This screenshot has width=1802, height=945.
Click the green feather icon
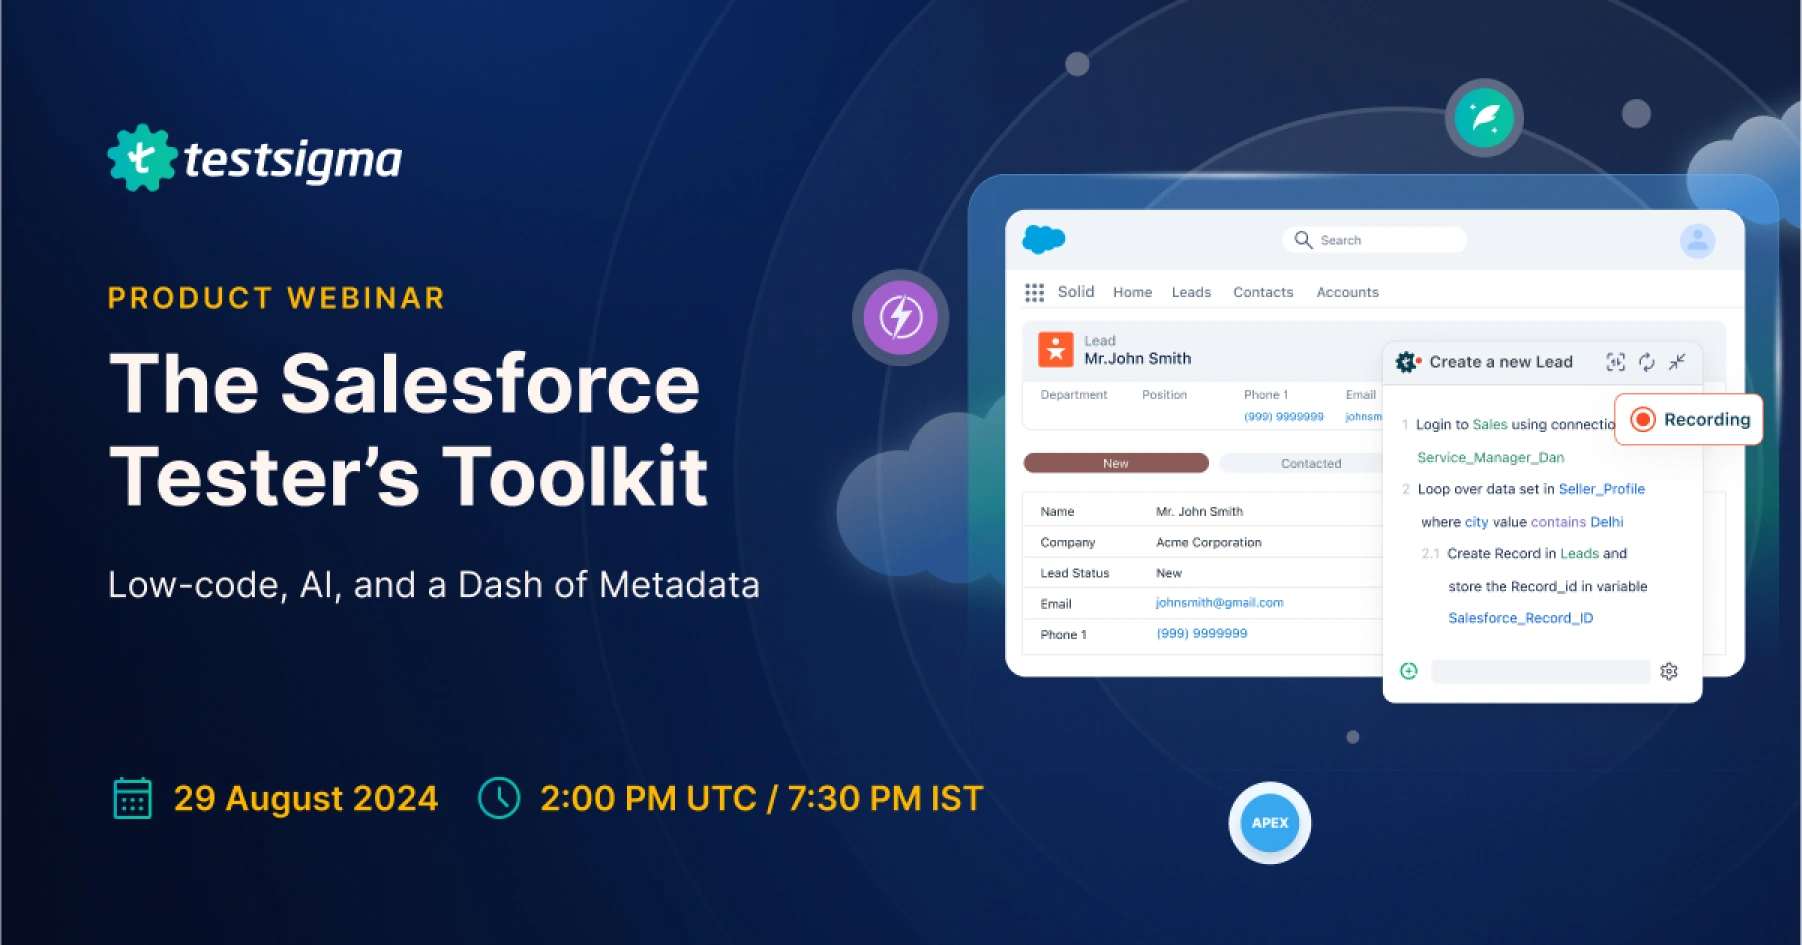(1484, 117)
